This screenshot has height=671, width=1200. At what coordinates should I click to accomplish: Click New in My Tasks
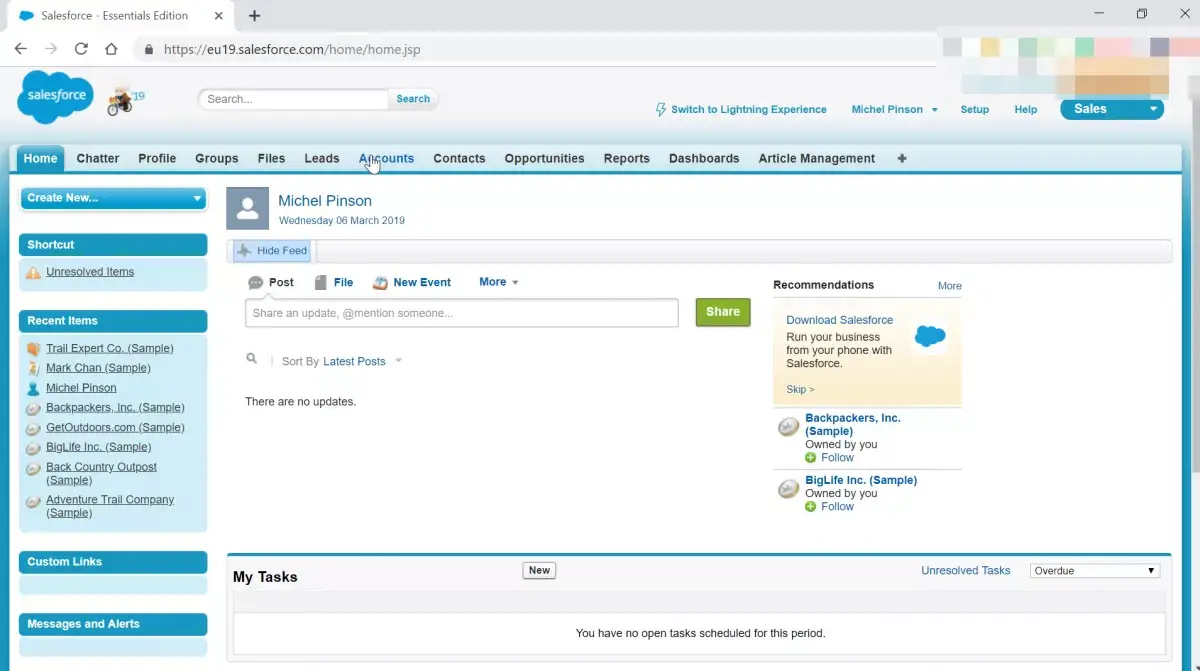coord(539,570)
